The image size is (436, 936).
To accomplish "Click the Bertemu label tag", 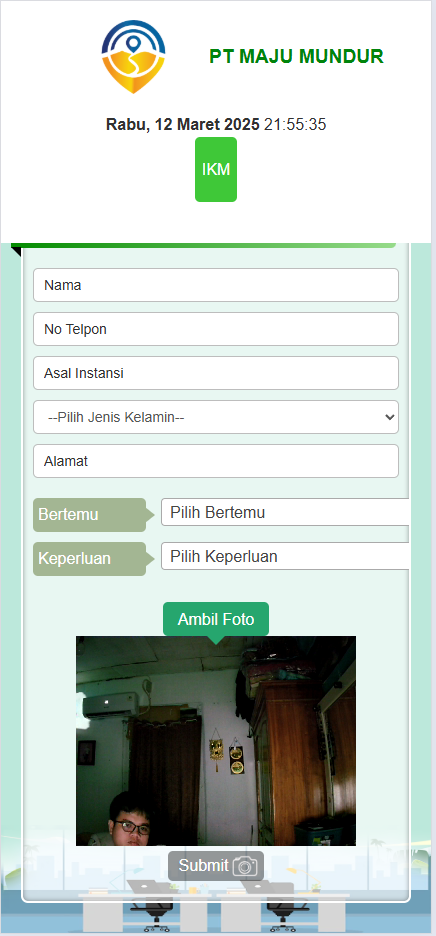I will (90, 515).
